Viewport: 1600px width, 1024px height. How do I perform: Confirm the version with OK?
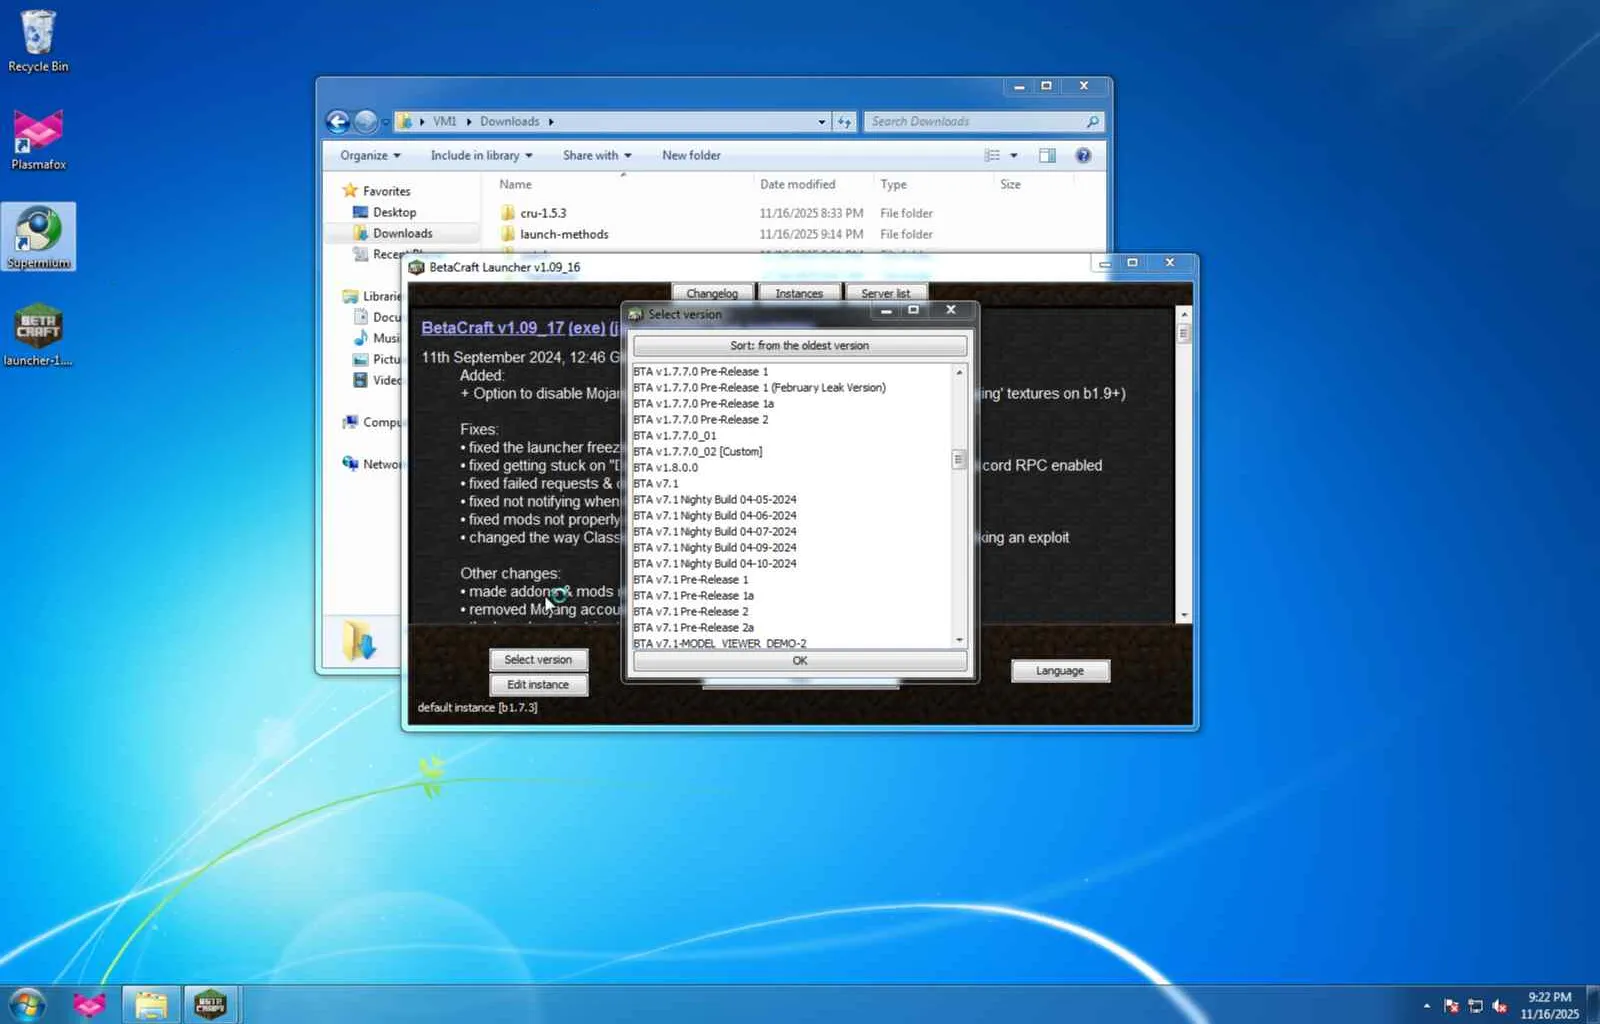click(800, 661)
